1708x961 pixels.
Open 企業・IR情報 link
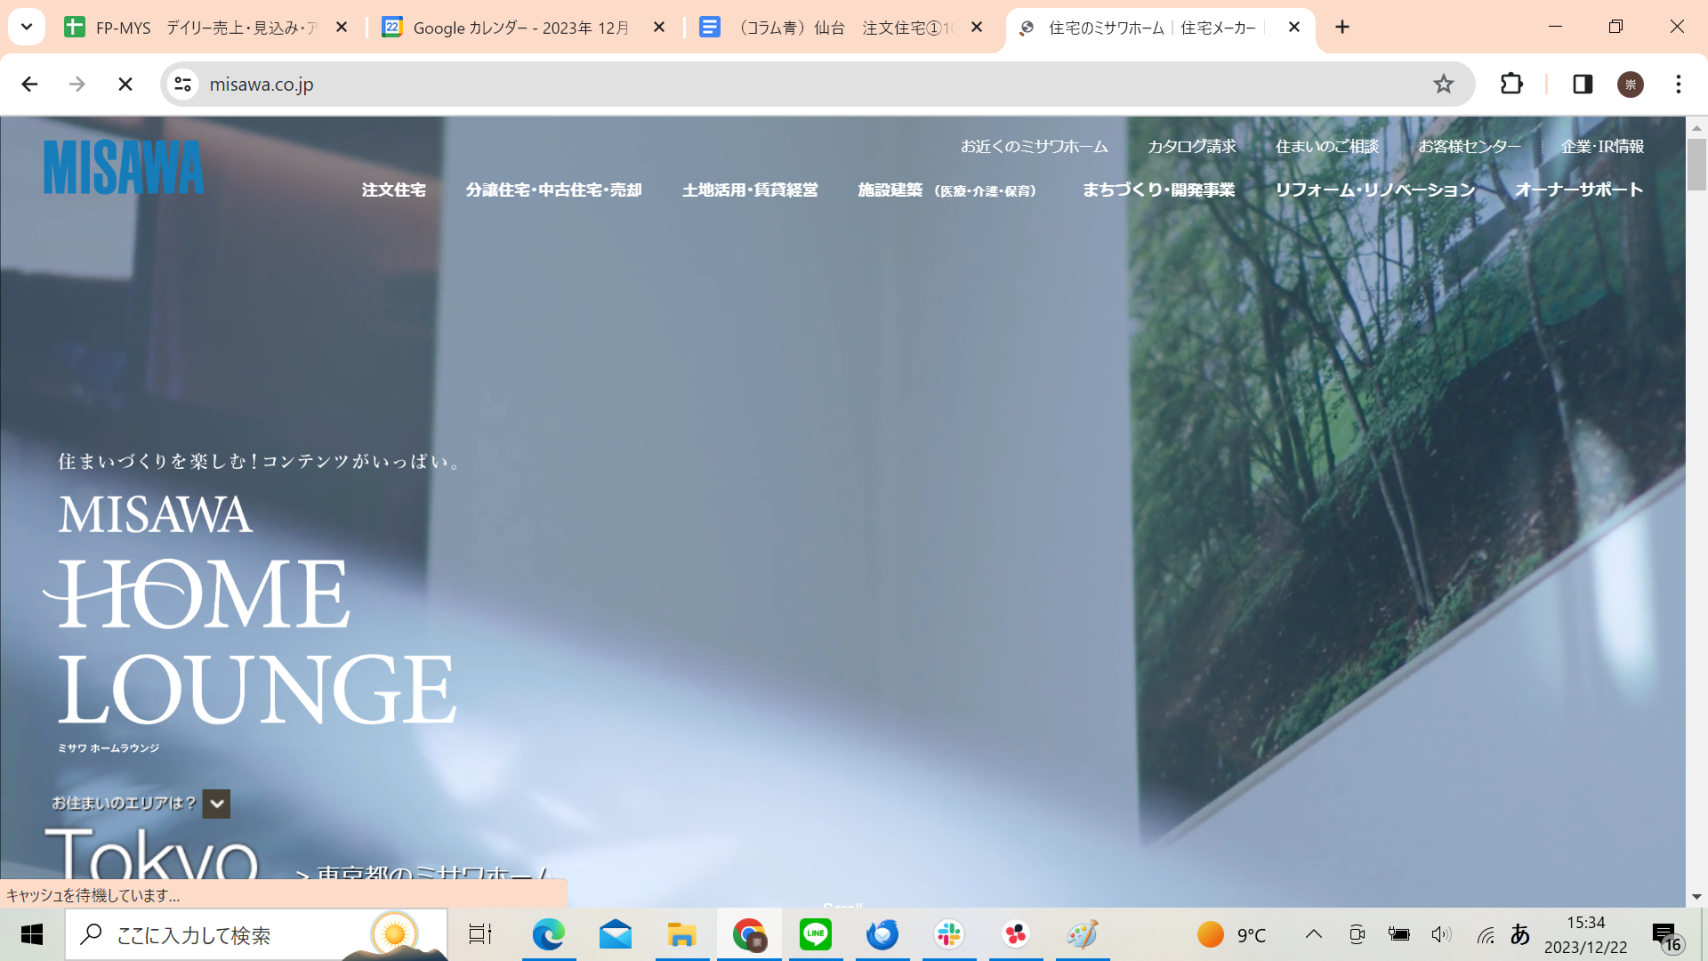tap(1602, 146)
